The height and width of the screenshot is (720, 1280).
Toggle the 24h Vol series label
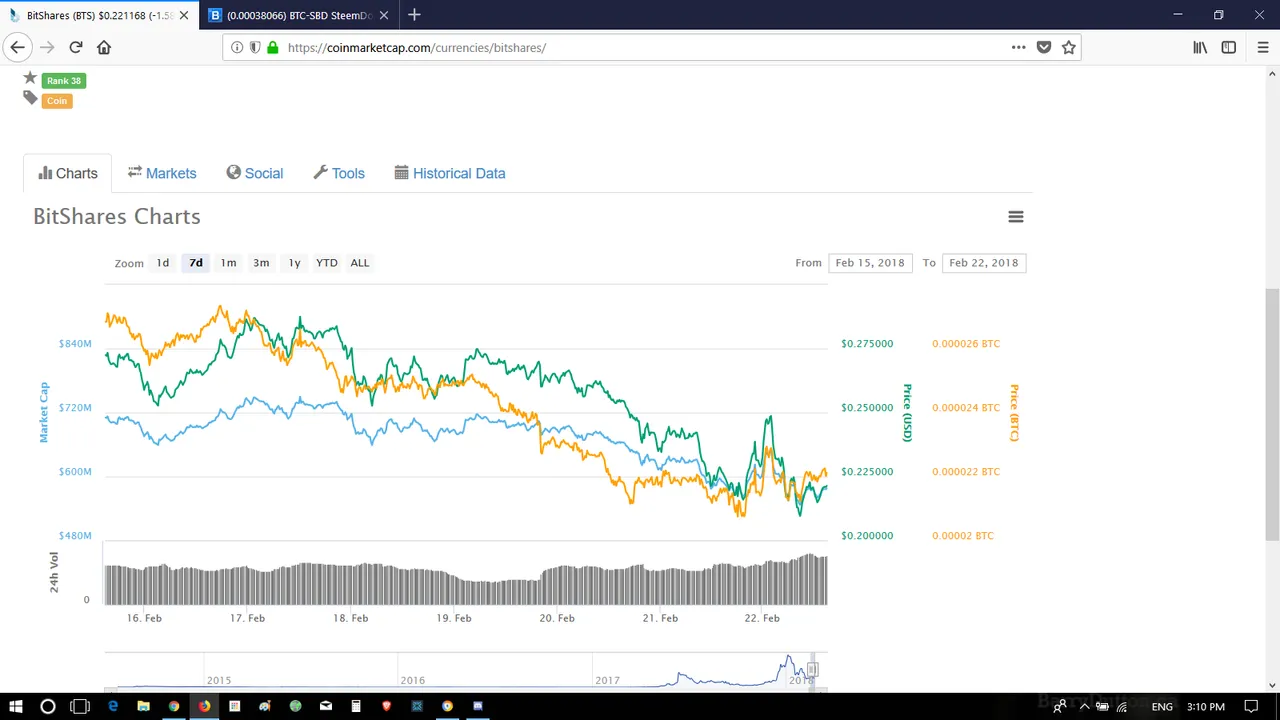click(x=54, y=572)
